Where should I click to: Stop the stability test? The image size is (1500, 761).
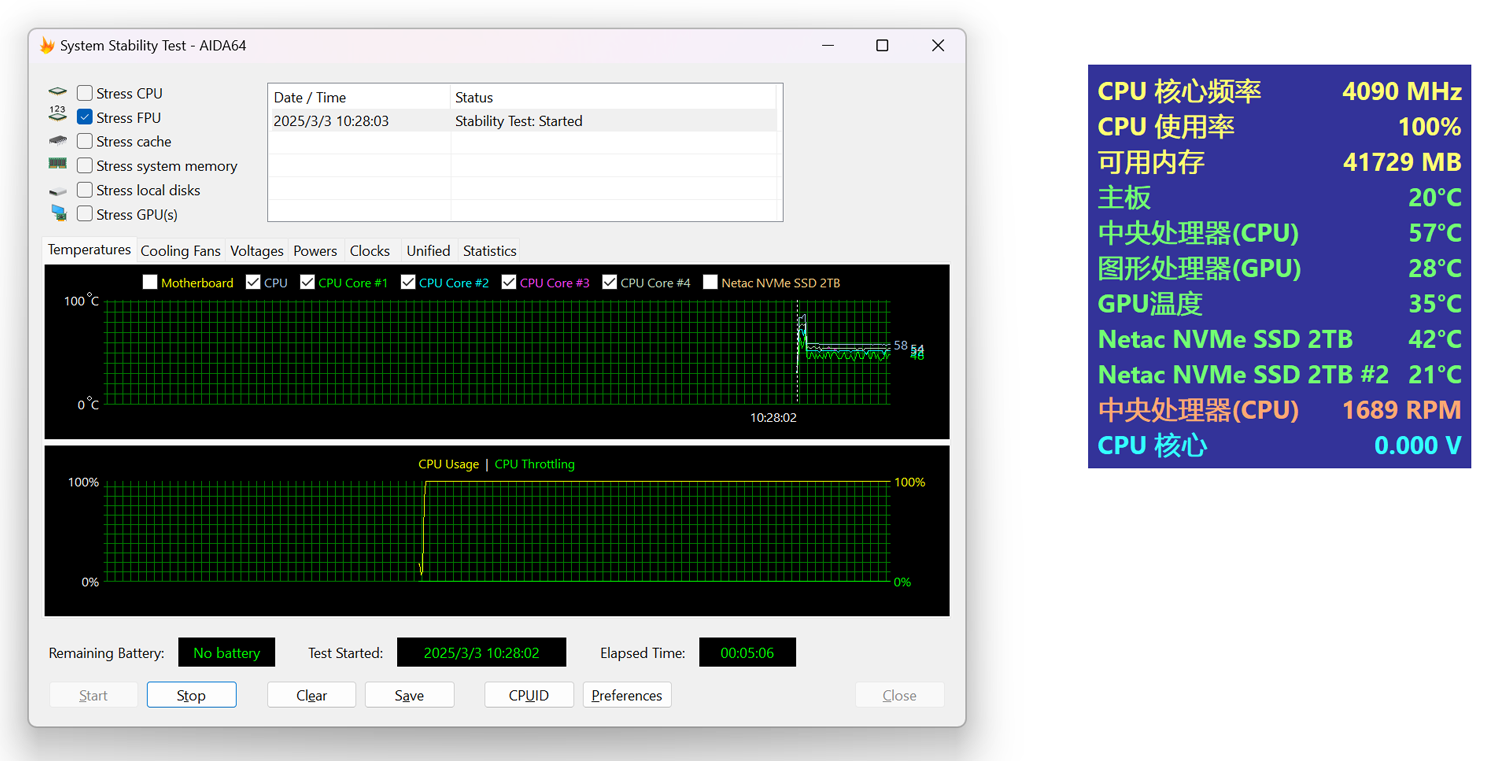pyautogui.click(x=191, y=695)
